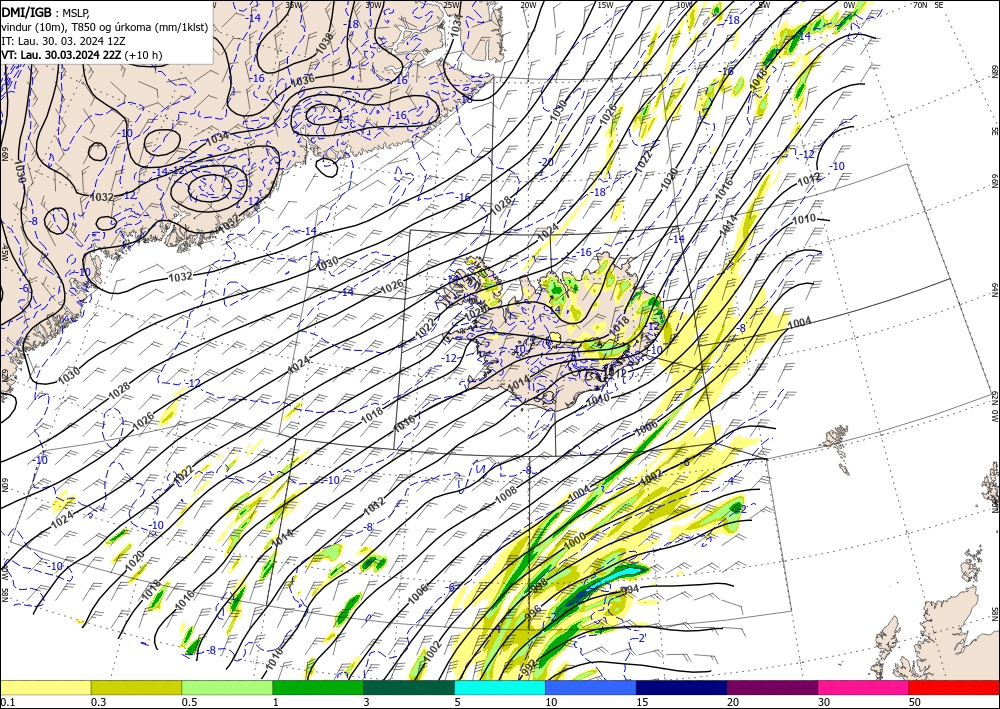Click the "998" isobar label
This screenshot has width=1000, height=709.
(539, 584)
